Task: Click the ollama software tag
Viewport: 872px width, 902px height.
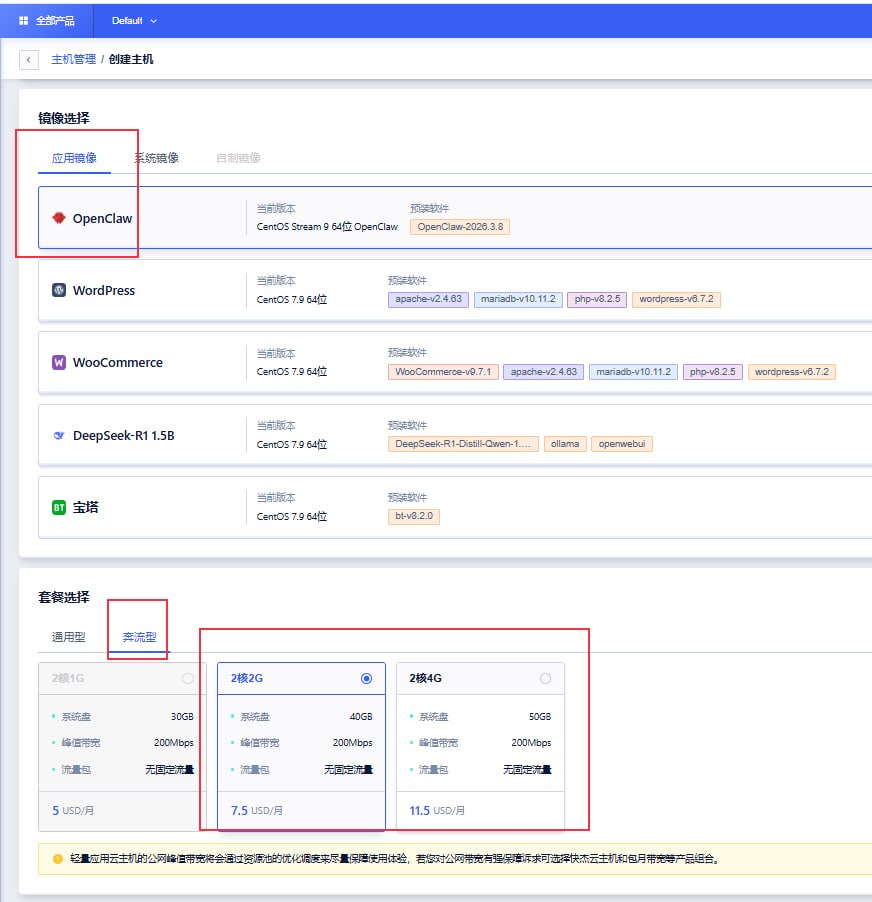Action: [x=565, y=444]
